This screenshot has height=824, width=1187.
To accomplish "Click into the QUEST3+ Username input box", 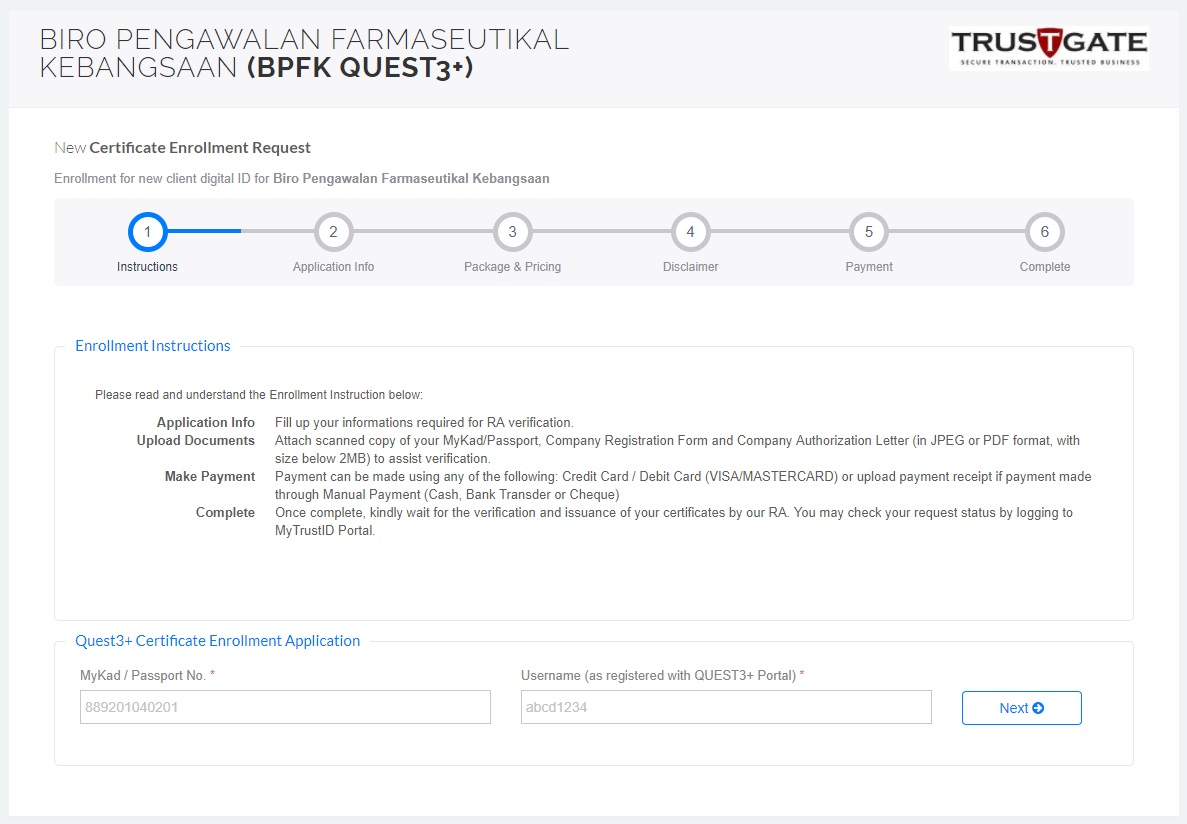I will click(726, 707).
